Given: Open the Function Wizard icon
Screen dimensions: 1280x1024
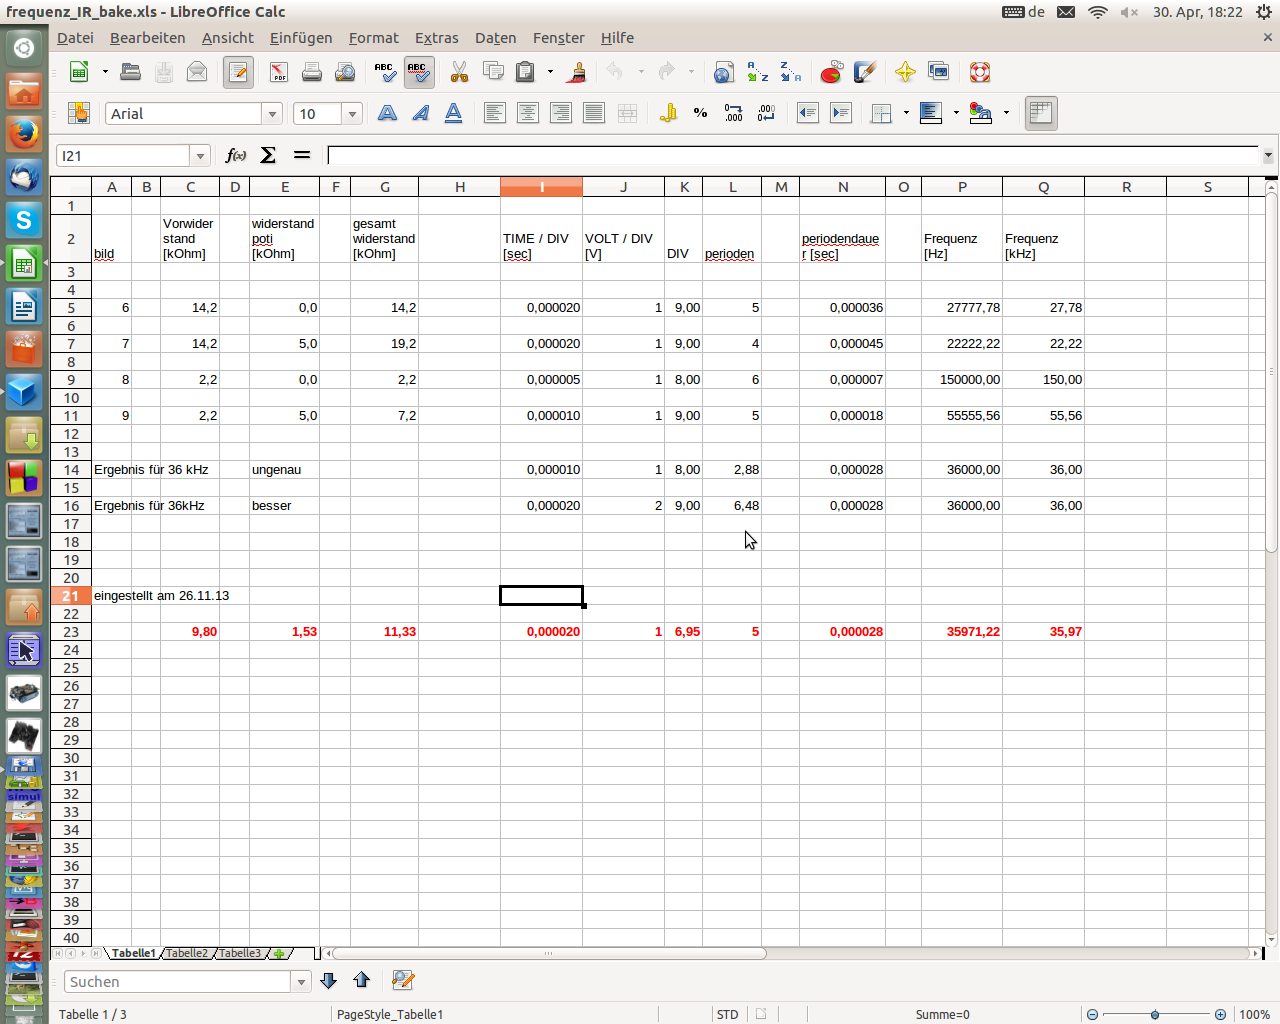Looking at the screenshot, I should 236,155.
